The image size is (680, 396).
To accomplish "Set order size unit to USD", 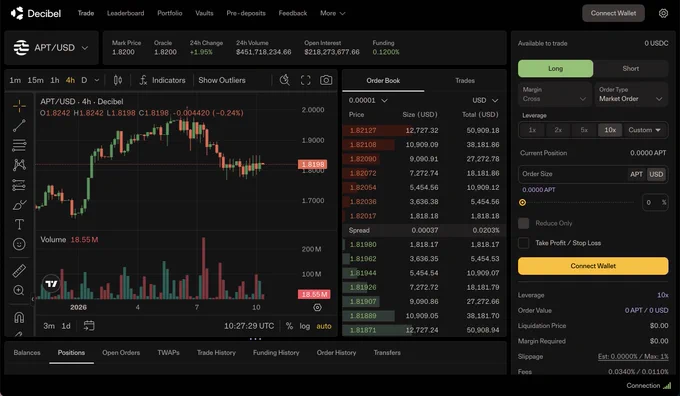I will [x=656, y=174].
